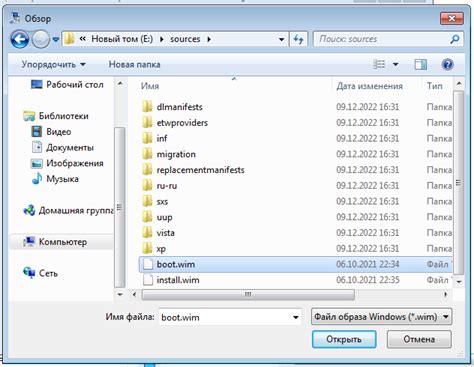This screenshot has width=474, height=367.
Task: Refresh the sources folder view
Action: 298,39
